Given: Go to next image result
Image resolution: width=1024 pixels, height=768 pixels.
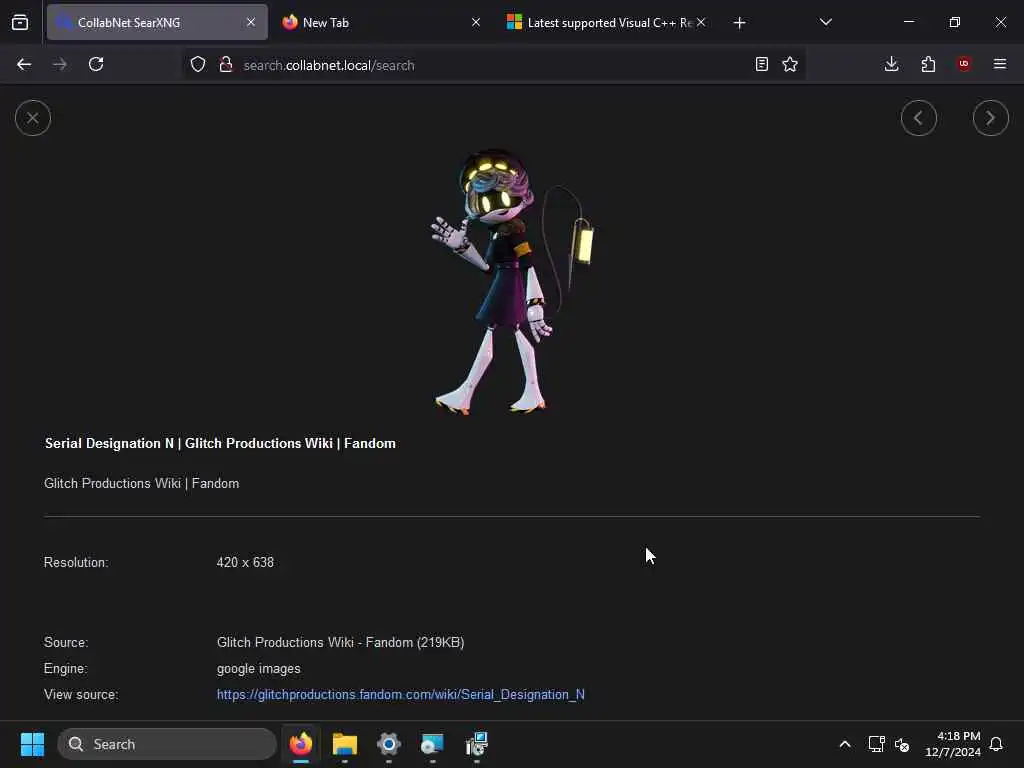Looking at the screenshot, I should [991, 118].
